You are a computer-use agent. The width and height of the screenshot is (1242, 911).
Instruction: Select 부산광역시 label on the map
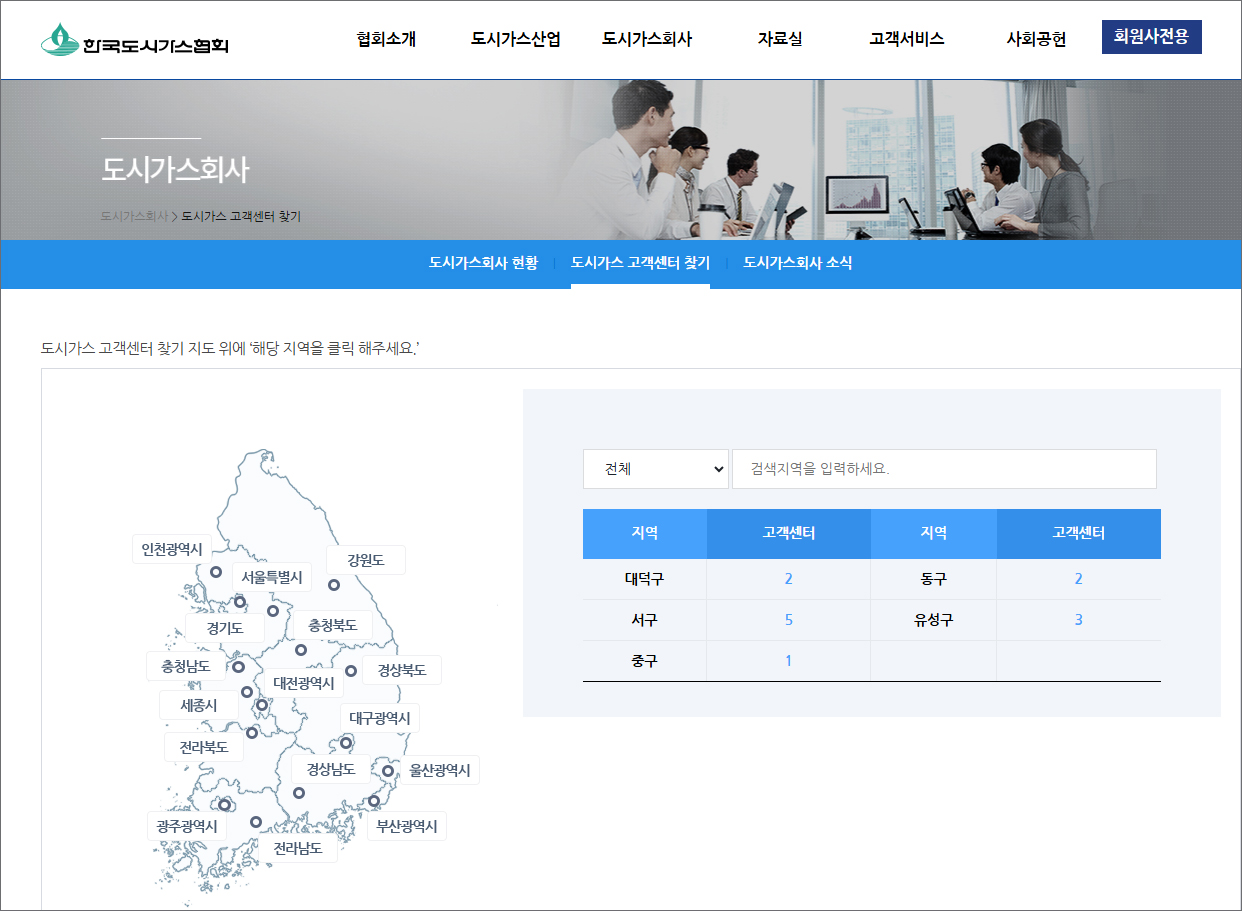407,826
